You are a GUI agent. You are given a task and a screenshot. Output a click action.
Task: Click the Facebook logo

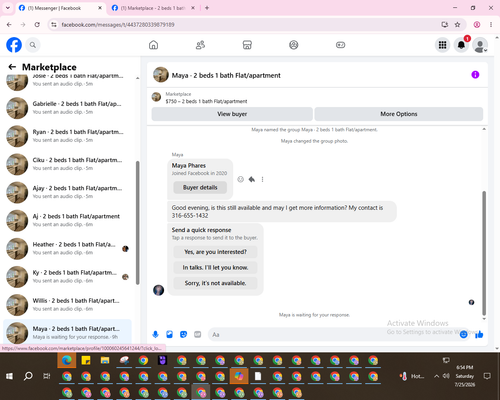coord(14,45)
